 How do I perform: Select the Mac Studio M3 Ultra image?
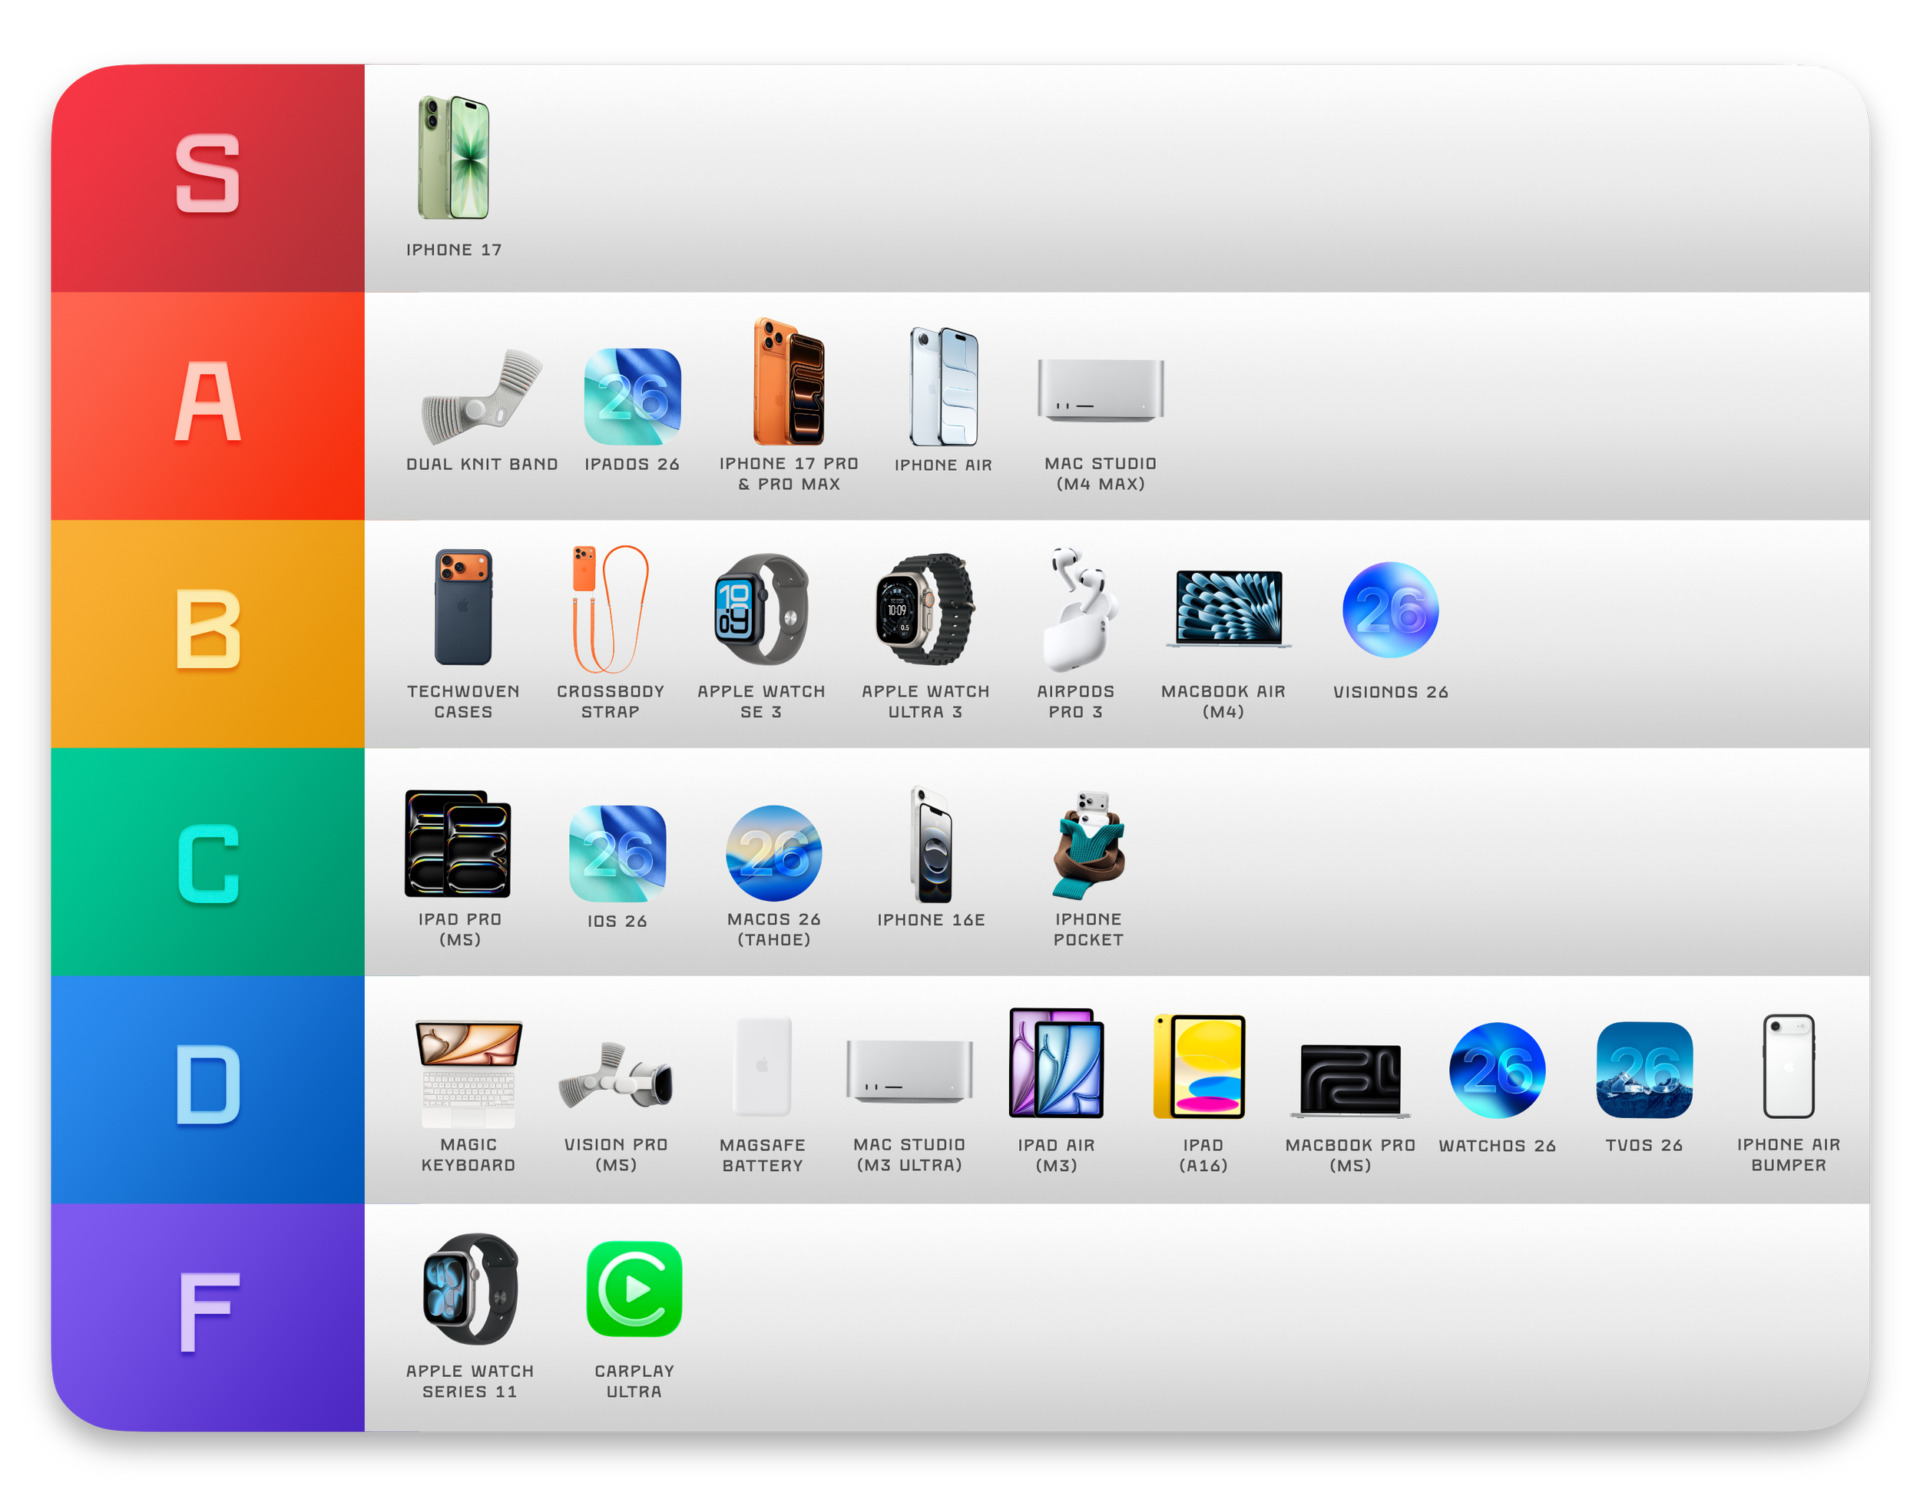(909, 1070)
